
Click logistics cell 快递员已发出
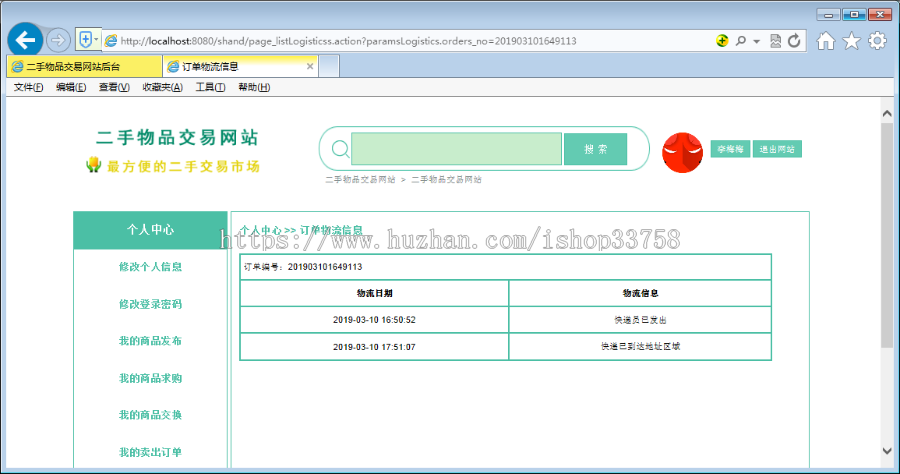(640, 320)
